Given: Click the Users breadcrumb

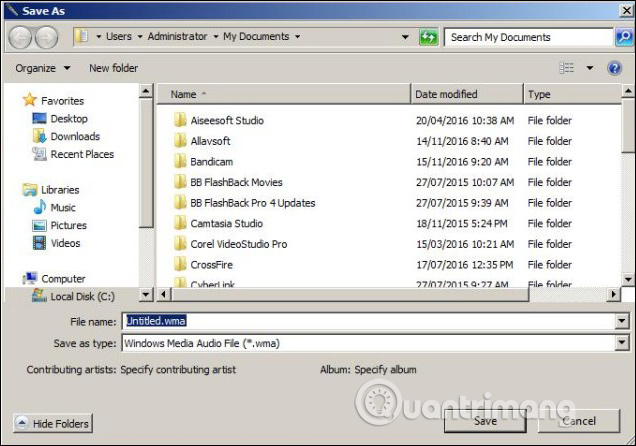Looking at the screenshot, I should [x=119, y=36].
